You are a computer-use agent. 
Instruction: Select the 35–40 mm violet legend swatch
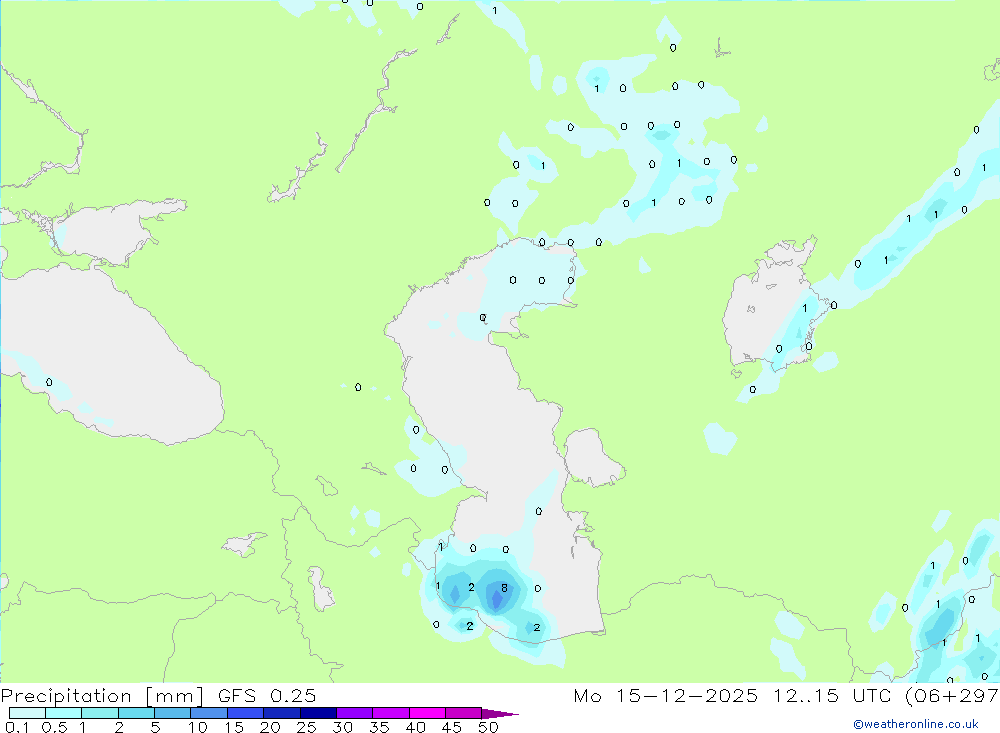[391, 713]
